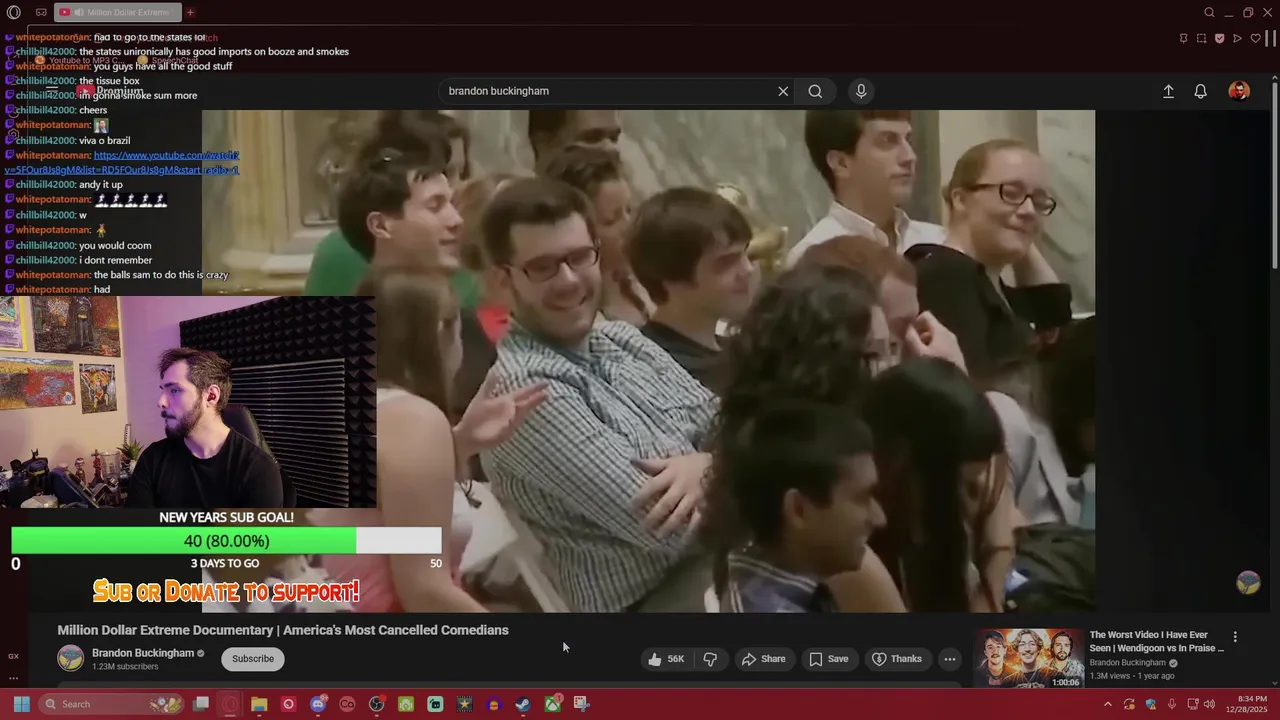
Task: Open the recommended video title link
Action: pyautogui.click(x=1156, y=641)
